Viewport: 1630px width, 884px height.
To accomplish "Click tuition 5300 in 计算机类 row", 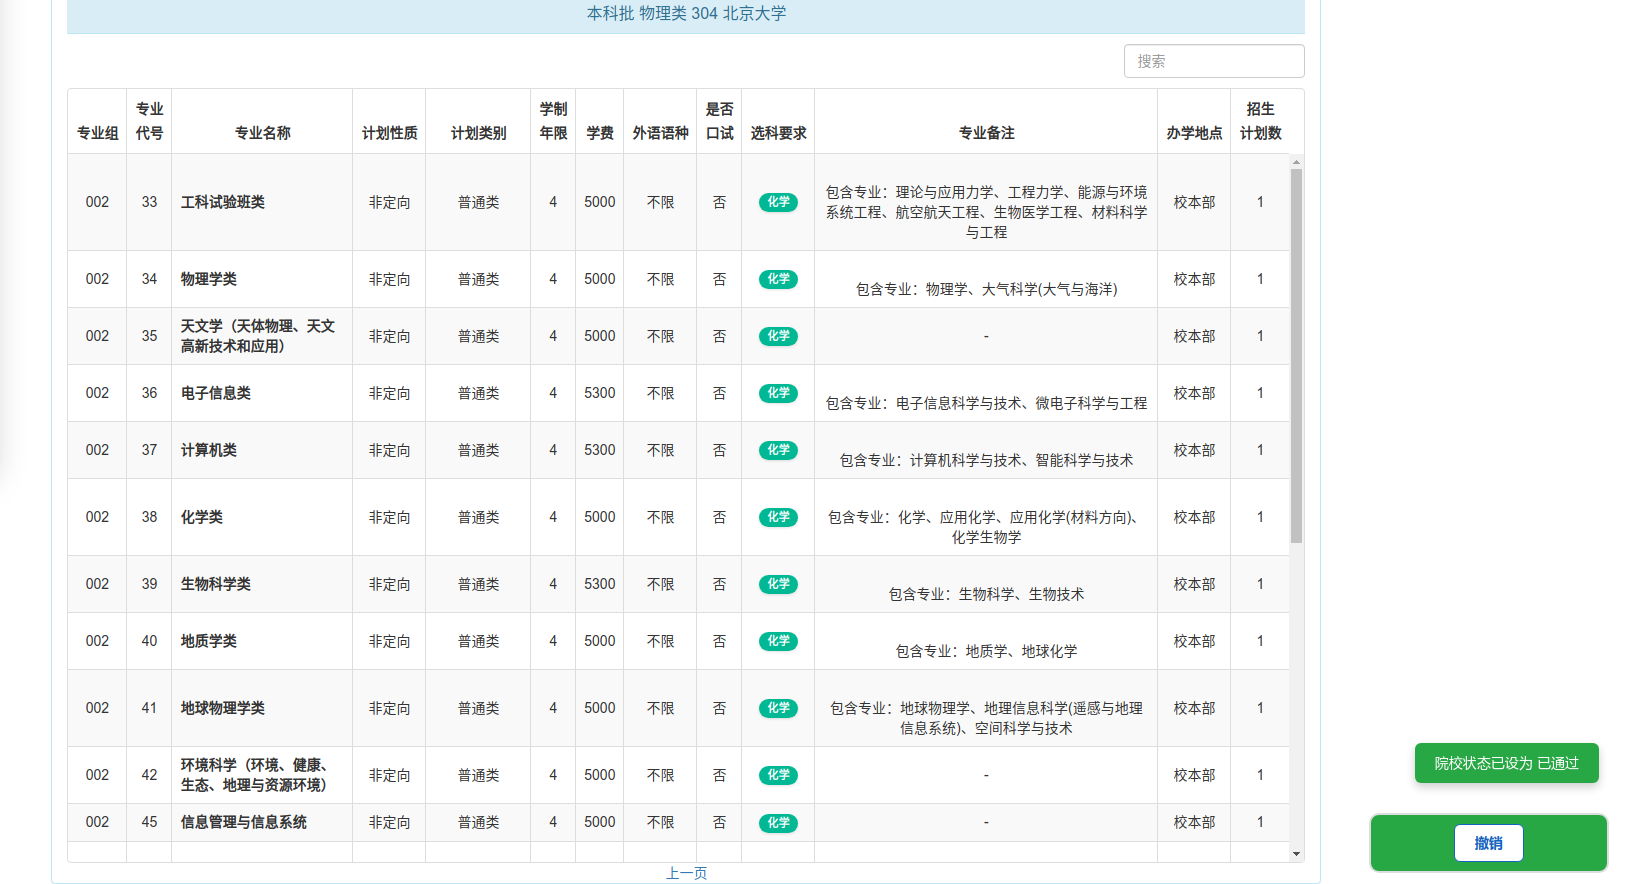I will coord(600,450).
